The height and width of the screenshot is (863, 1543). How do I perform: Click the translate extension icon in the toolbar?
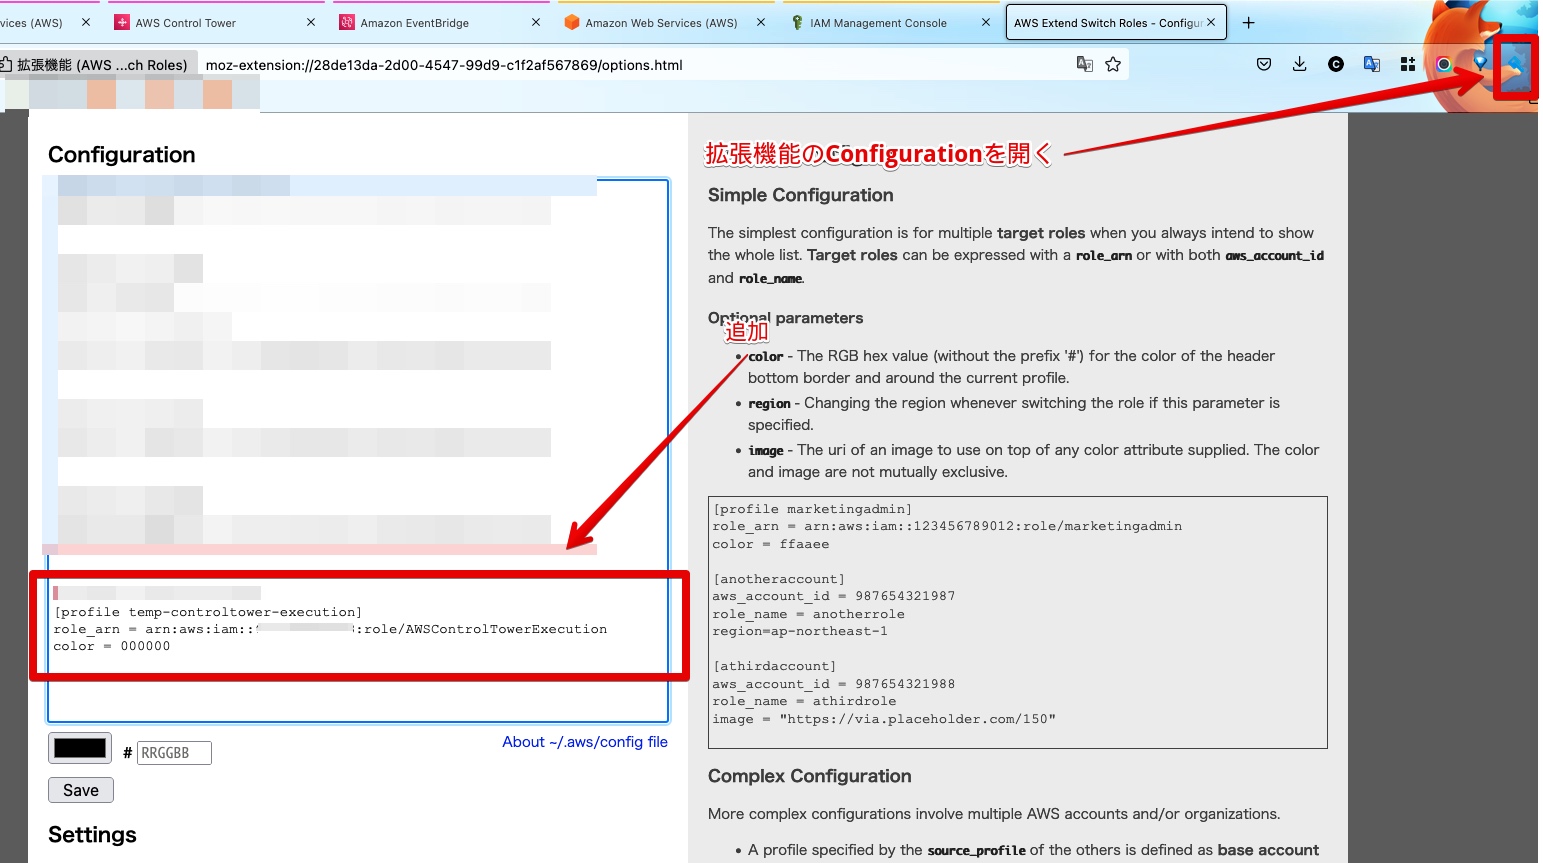click(x=1371, y=63)
